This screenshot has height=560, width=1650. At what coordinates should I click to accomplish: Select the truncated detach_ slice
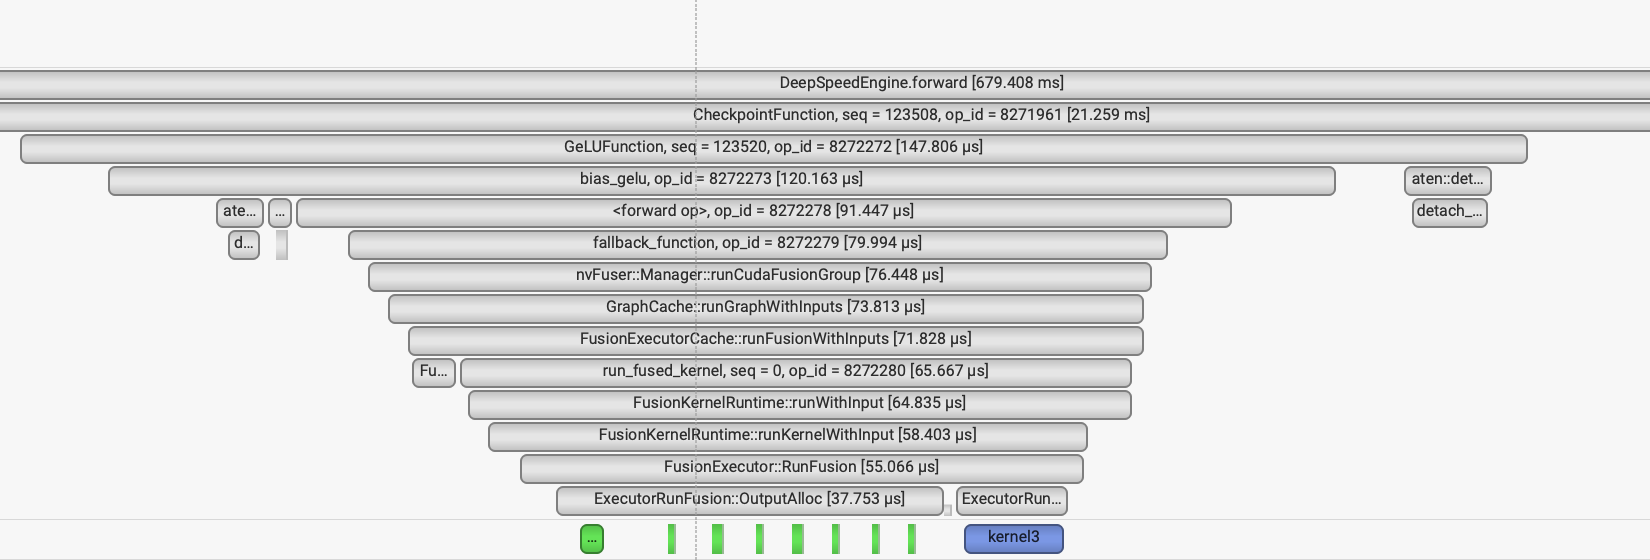pyautogui.click(x=1449, y=212)
